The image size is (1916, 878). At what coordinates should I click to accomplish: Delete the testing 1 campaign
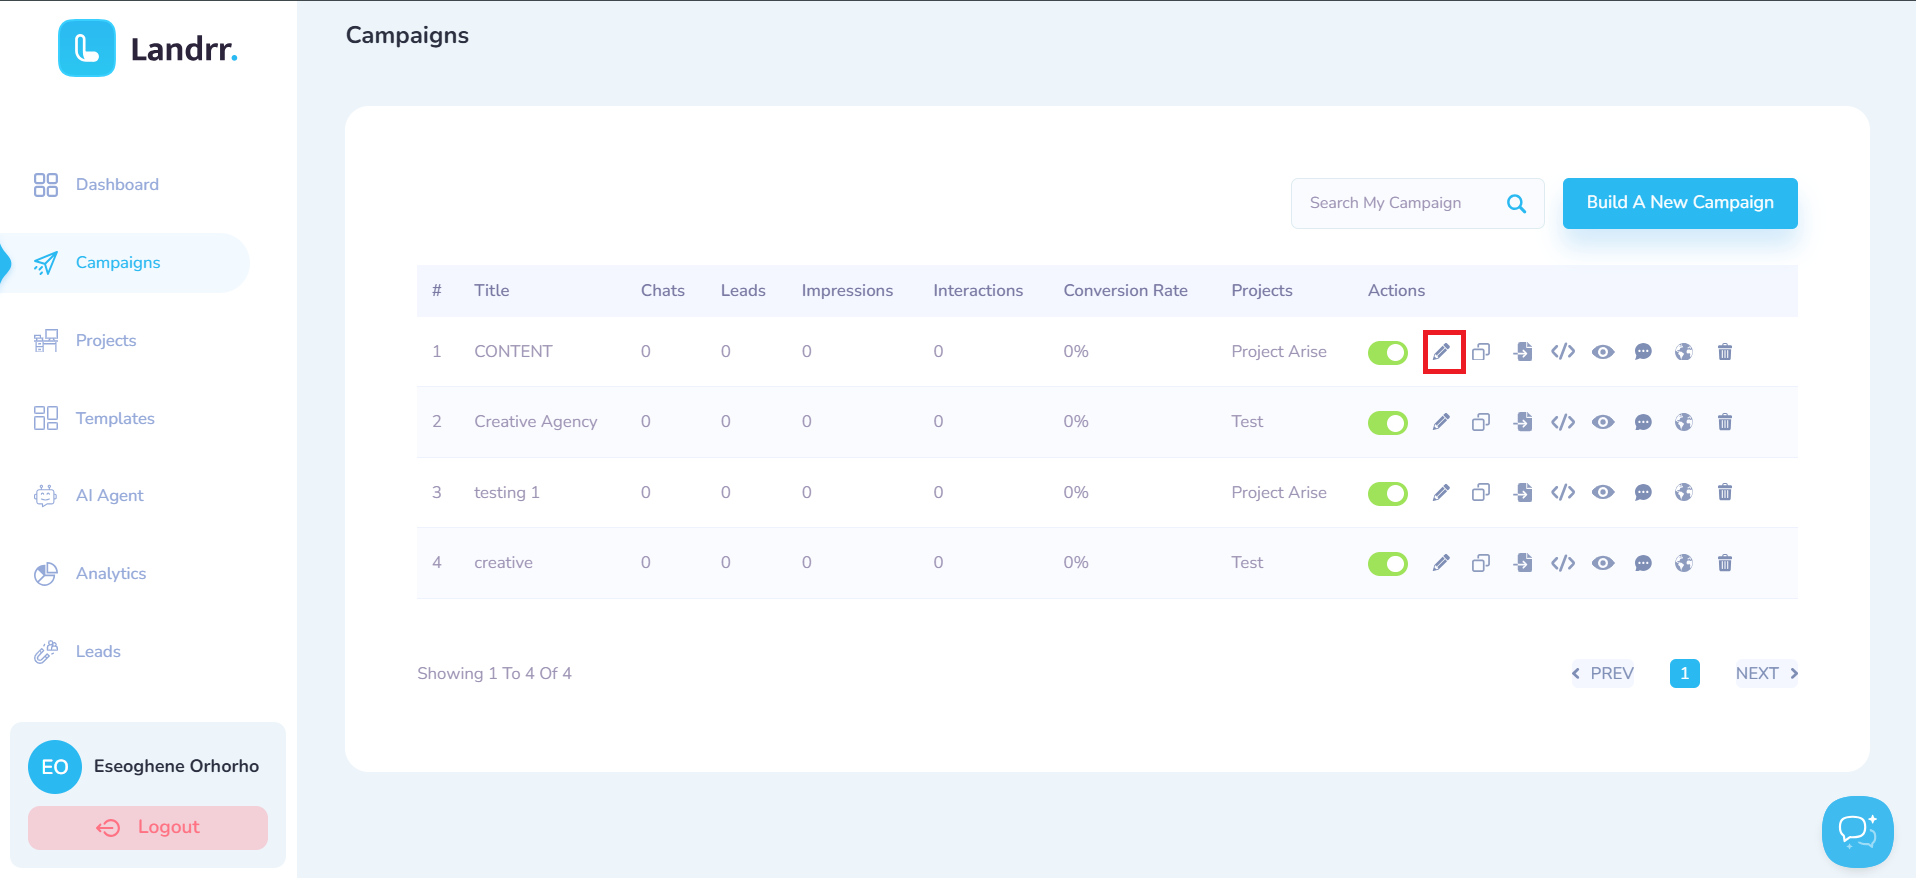1725,492
